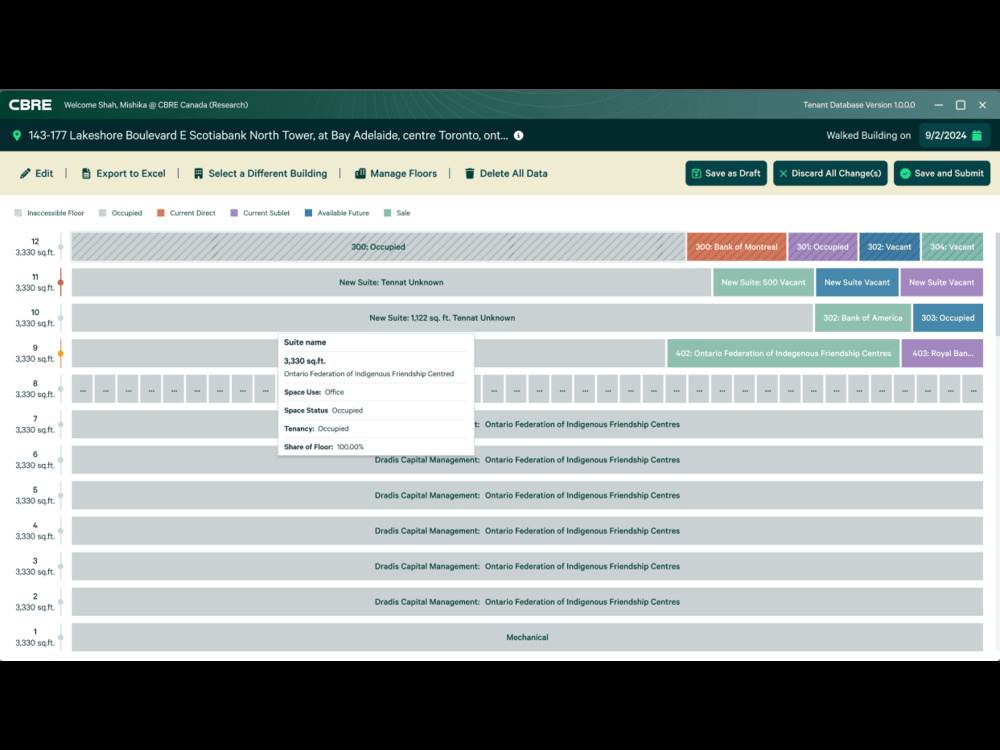Open Manage Floors
1000x750 pixels.
[396, 173]
